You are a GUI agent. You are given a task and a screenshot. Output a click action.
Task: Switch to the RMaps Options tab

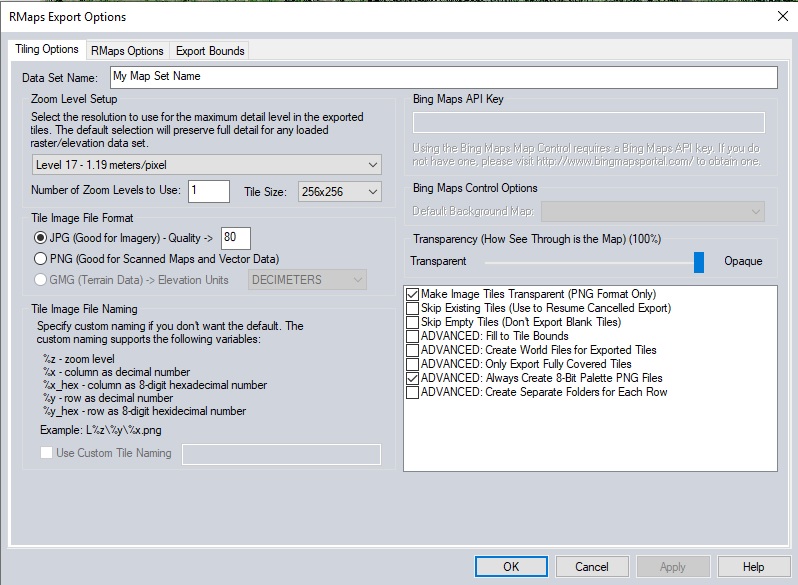click(x=127, y=51)
